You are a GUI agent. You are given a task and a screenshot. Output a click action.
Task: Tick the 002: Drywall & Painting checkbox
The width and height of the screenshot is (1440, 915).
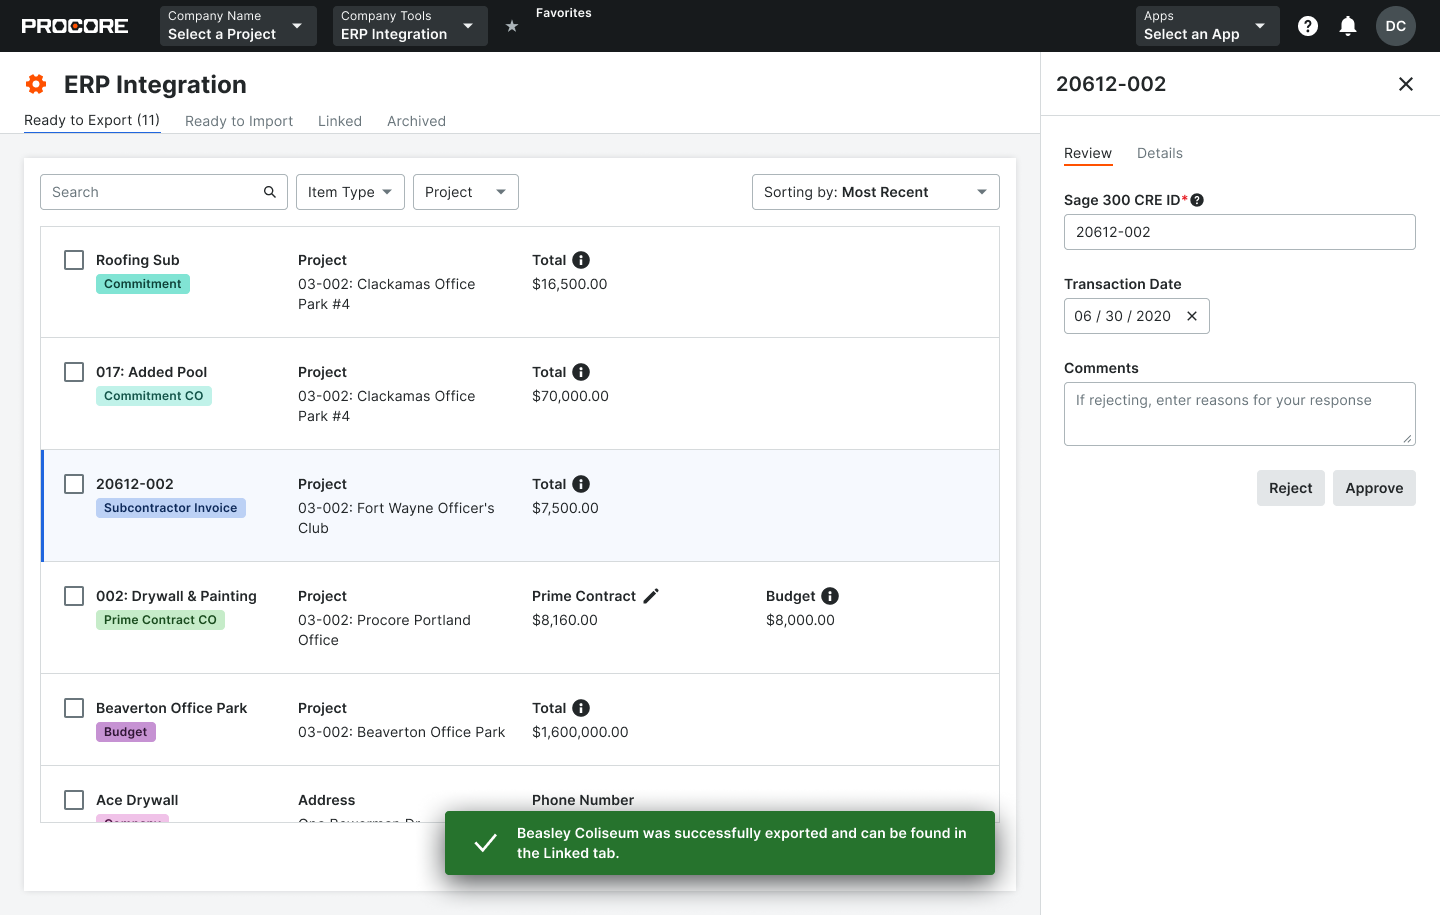[74, 596]
